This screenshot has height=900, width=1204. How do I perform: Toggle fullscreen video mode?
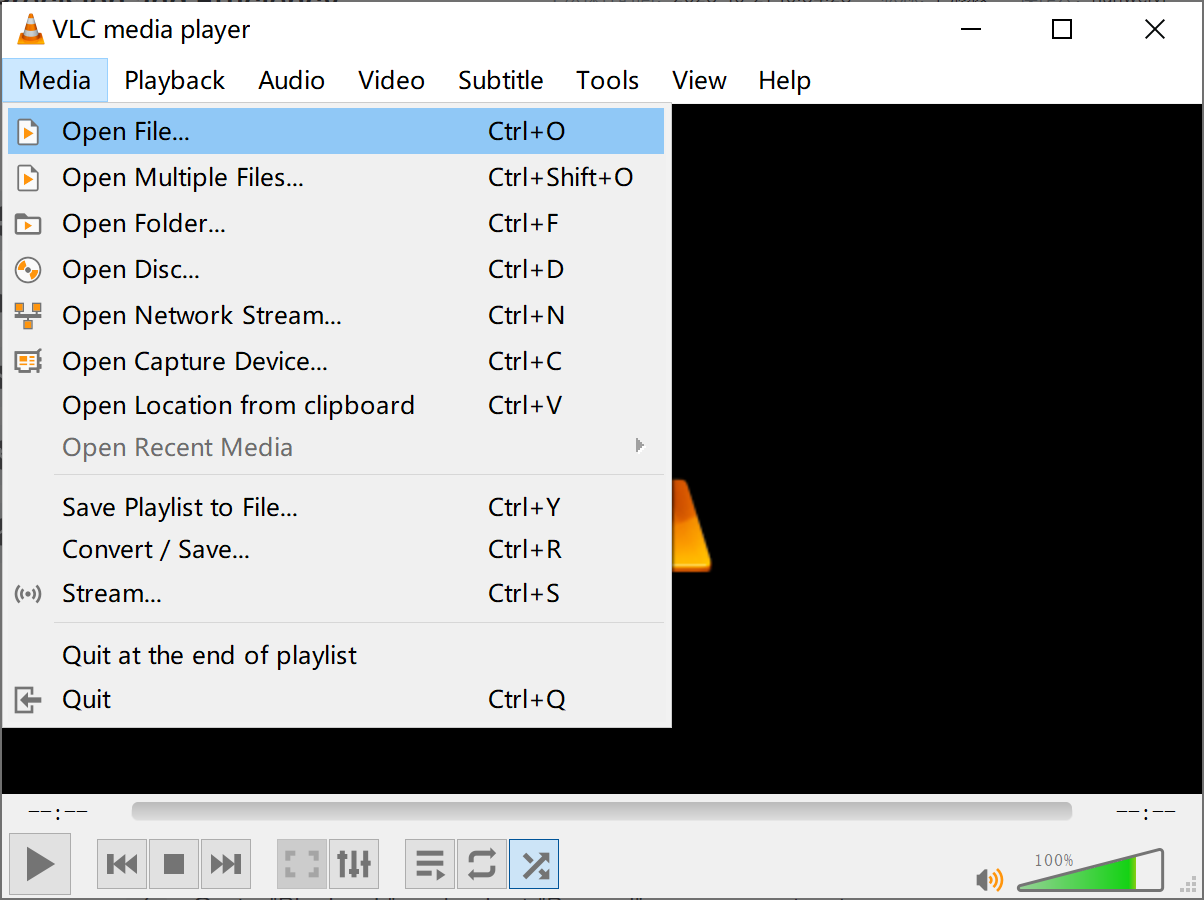(301, 863)
